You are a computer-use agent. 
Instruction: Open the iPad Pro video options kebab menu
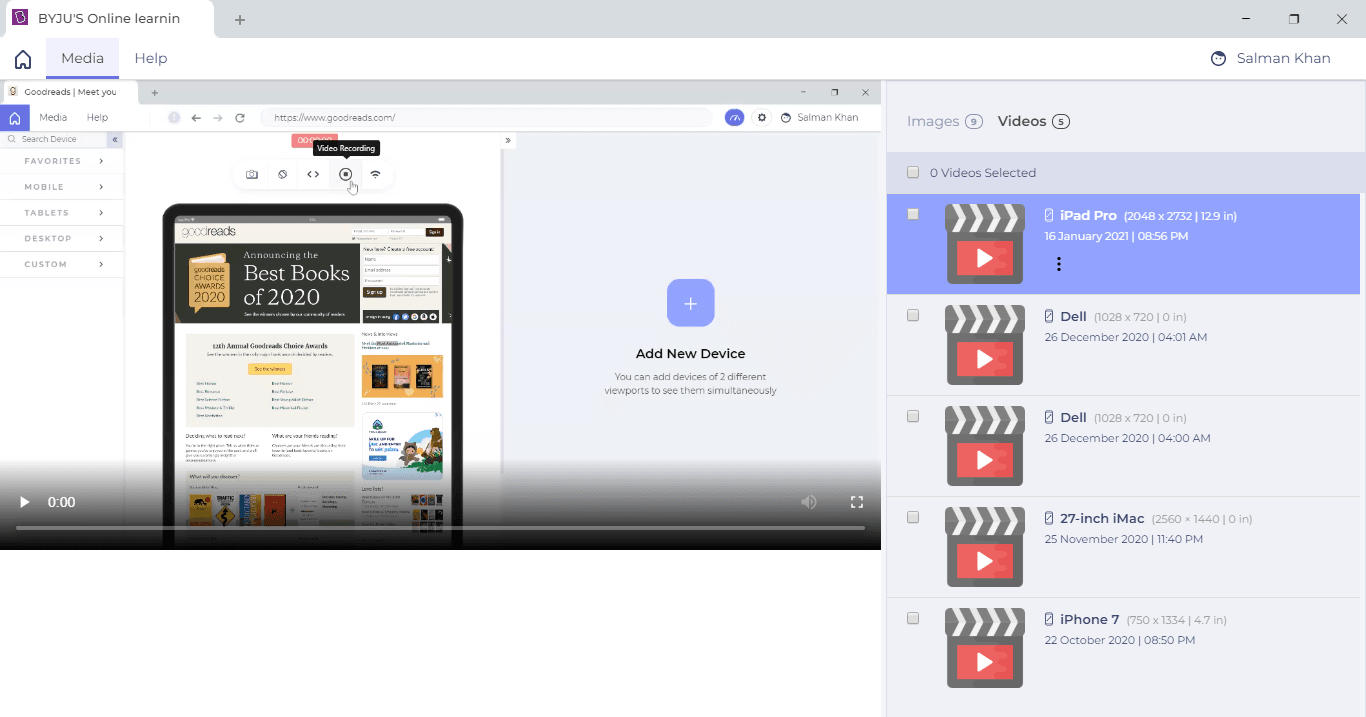click(1059, 263)
